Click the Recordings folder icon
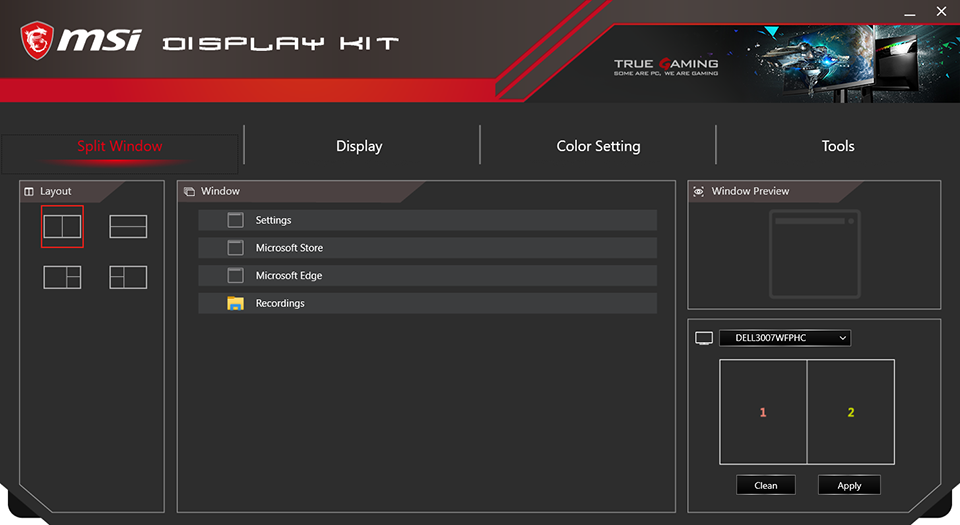960x525 pixels. [x=236, y=303]
